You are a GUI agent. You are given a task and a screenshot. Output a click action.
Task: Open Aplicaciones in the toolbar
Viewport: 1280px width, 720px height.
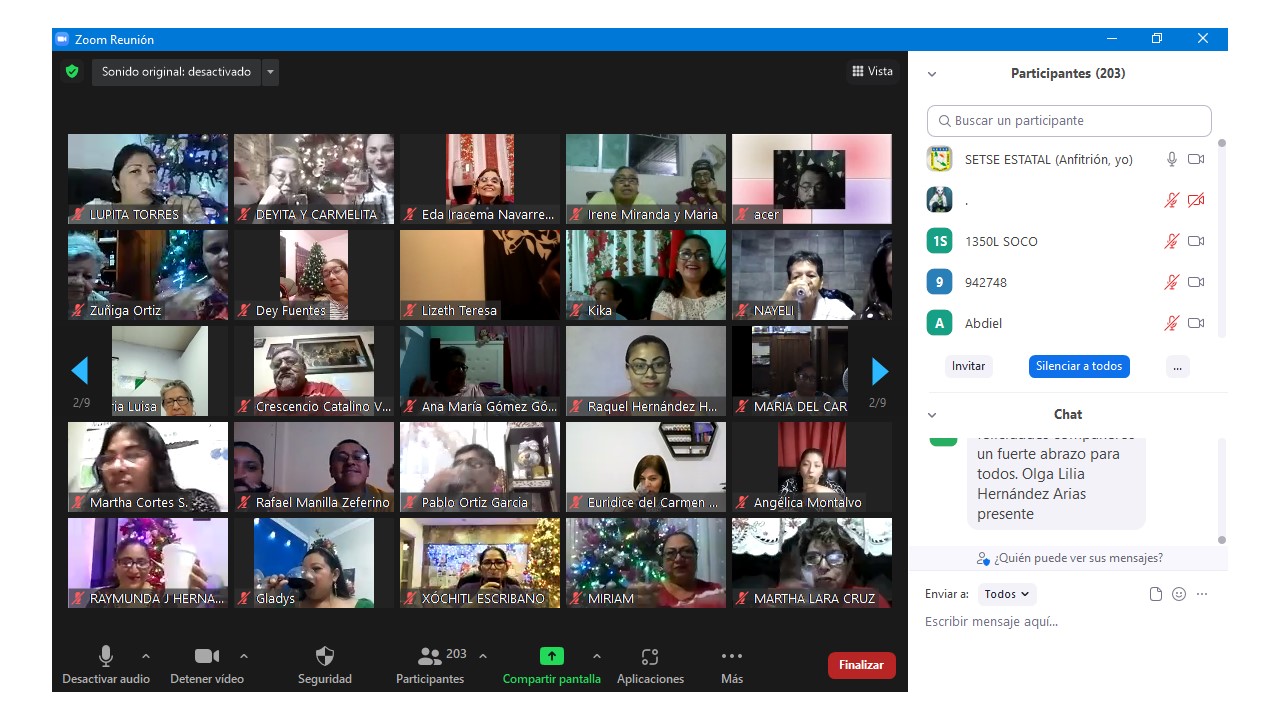pos(650,665)
